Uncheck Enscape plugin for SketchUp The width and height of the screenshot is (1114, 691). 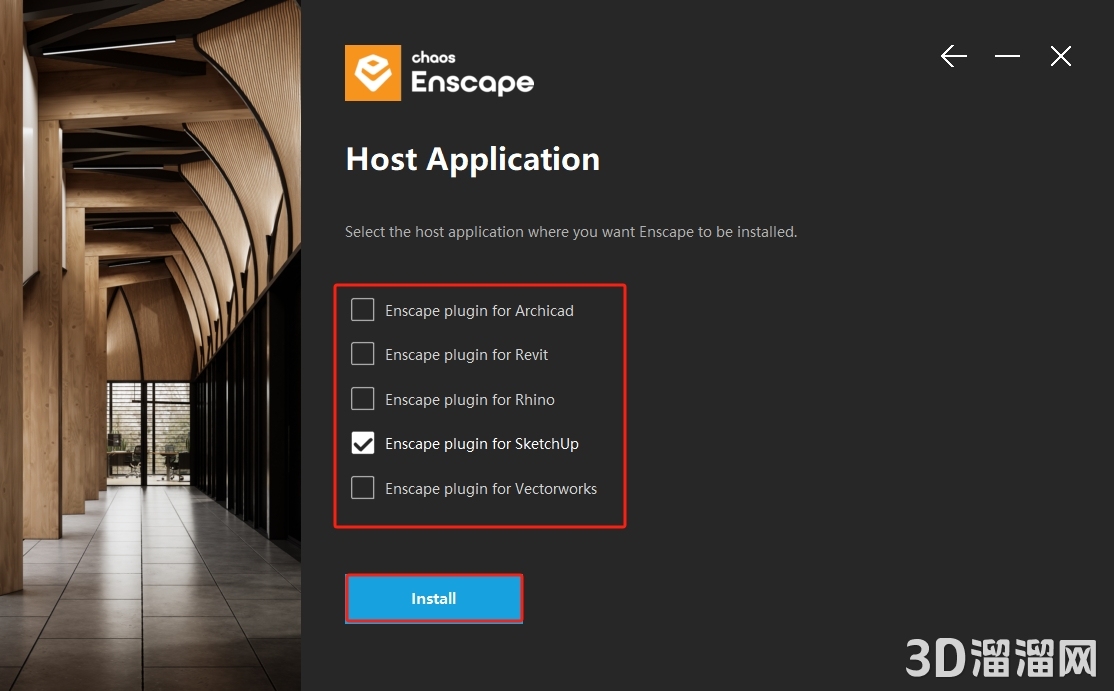click(362, 443)
